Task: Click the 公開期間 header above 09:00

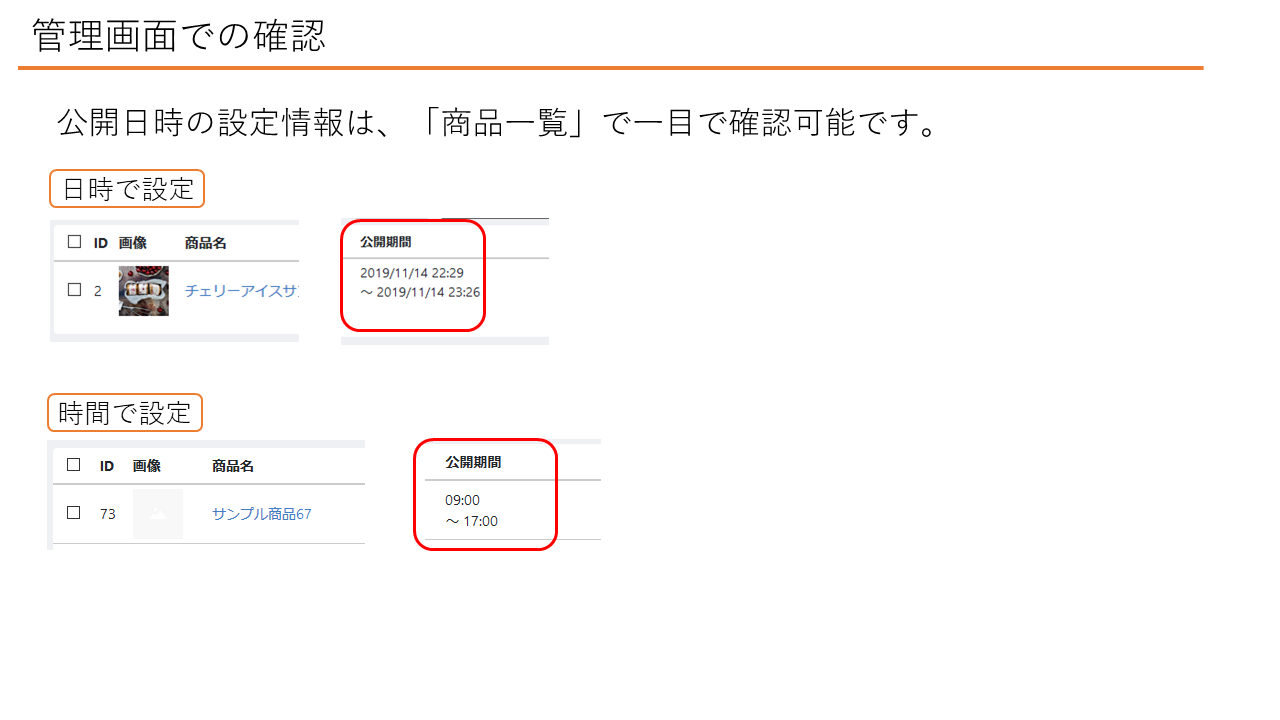Action: [473, 463]
